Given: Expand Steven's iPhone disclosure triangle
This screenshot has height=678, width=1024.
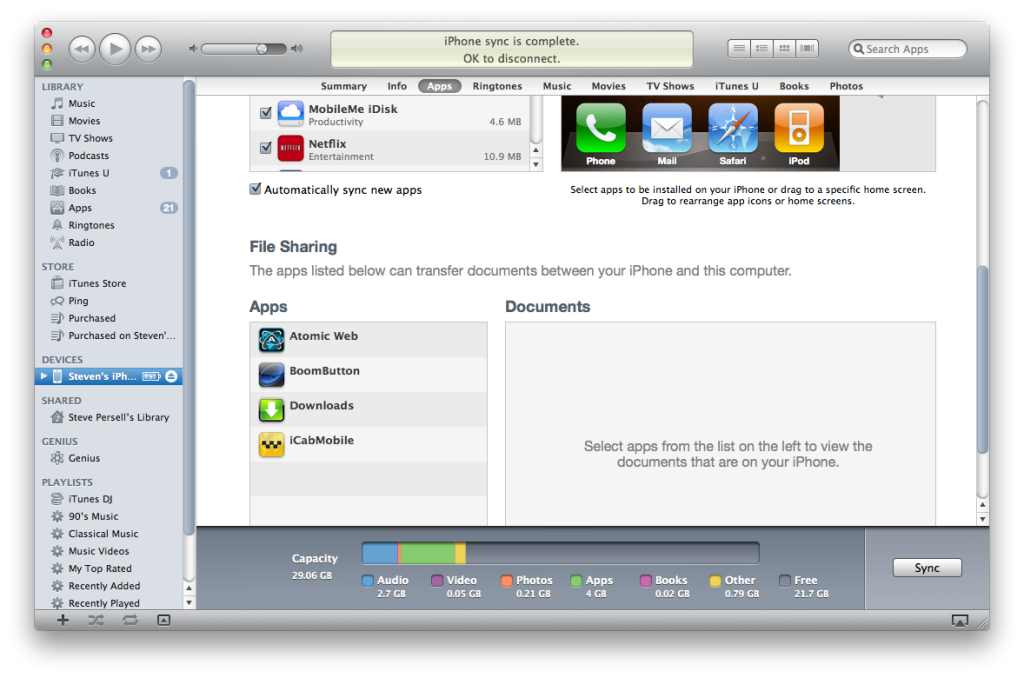Looking at the screenshot, I should 44,376.
